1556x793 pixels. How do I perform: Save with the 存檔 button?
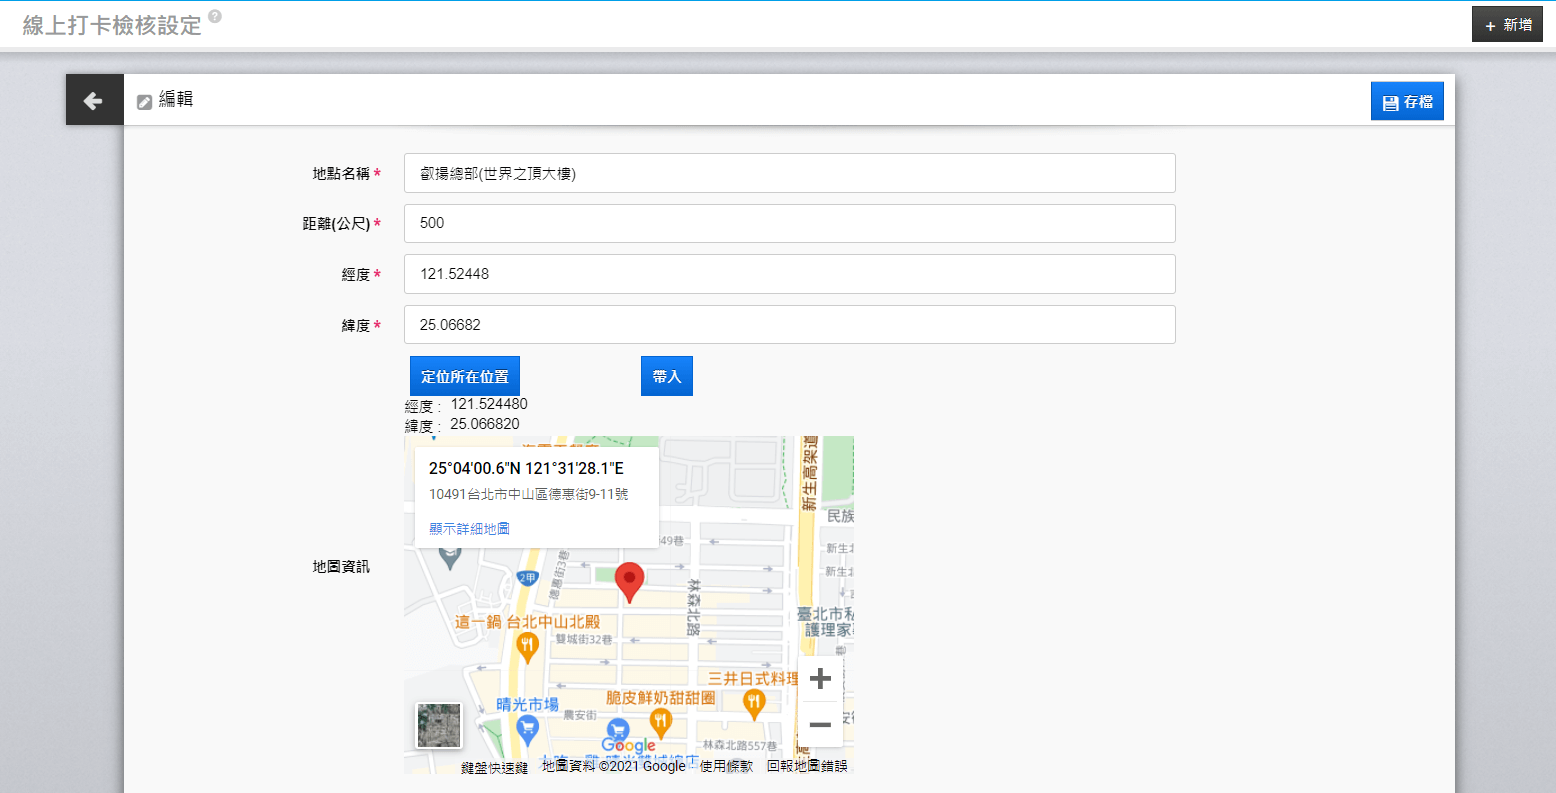pos(1406,102)
